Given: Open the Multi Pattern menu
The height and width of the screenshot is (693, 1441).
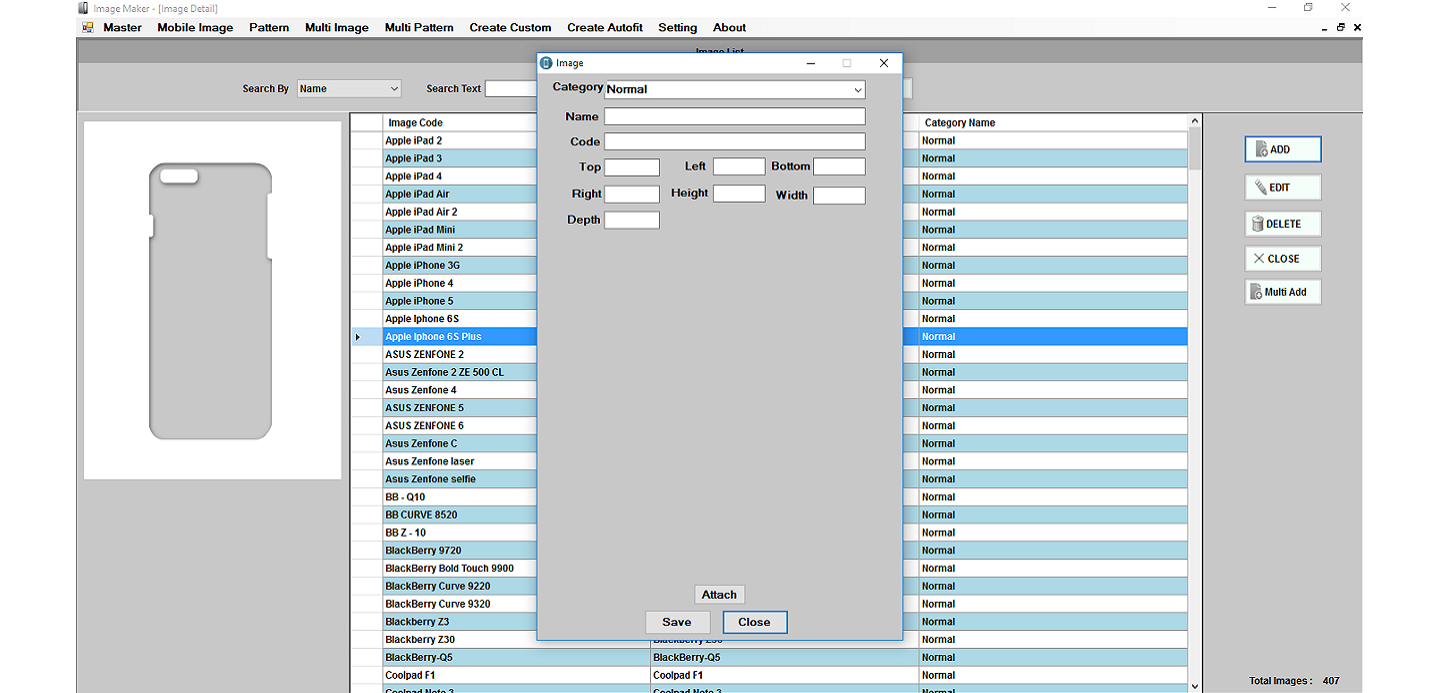Looking at the screenshot, I should coord(418,27).
